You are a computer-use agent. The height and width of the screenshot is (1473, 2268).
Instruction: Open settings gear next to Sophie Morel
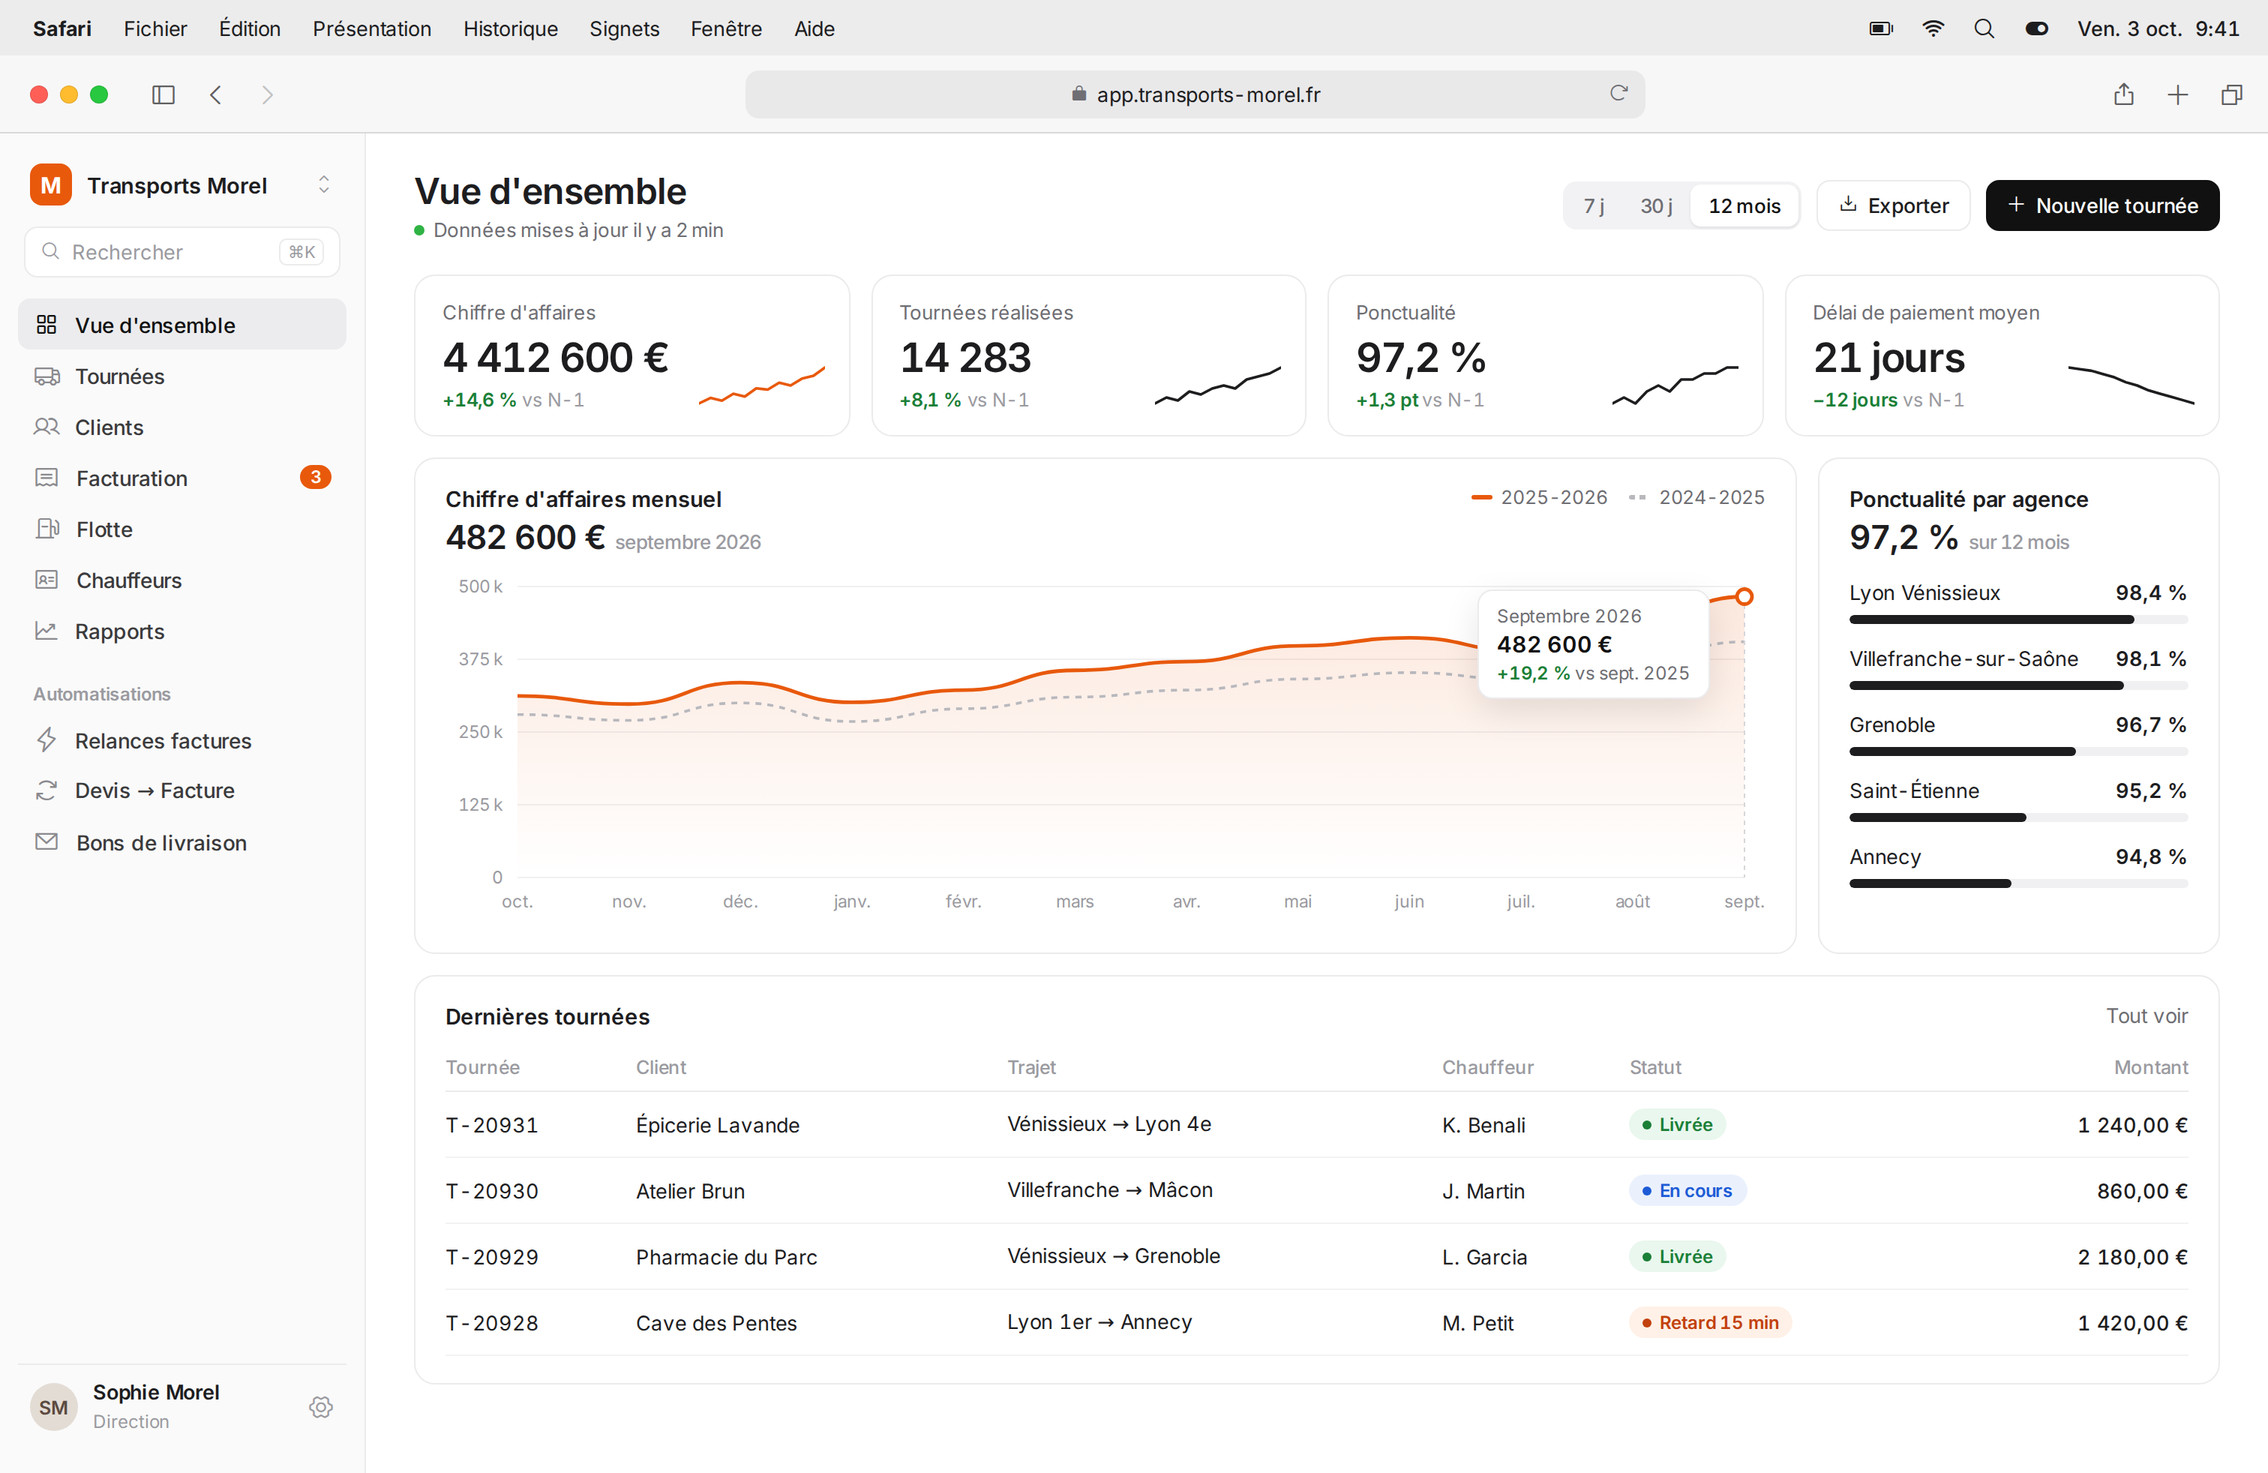[x=321, y=1407]
